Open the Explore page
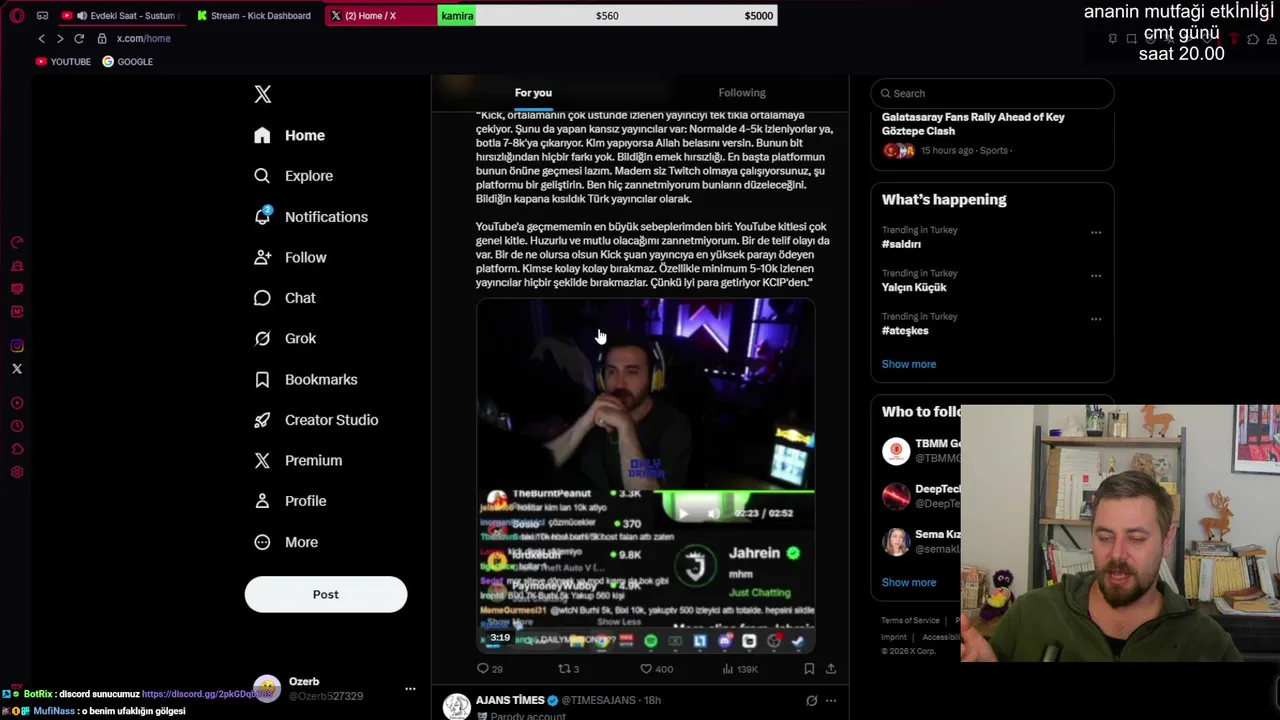This screenshot has height=720, width=1280. (x=294, y=176)
